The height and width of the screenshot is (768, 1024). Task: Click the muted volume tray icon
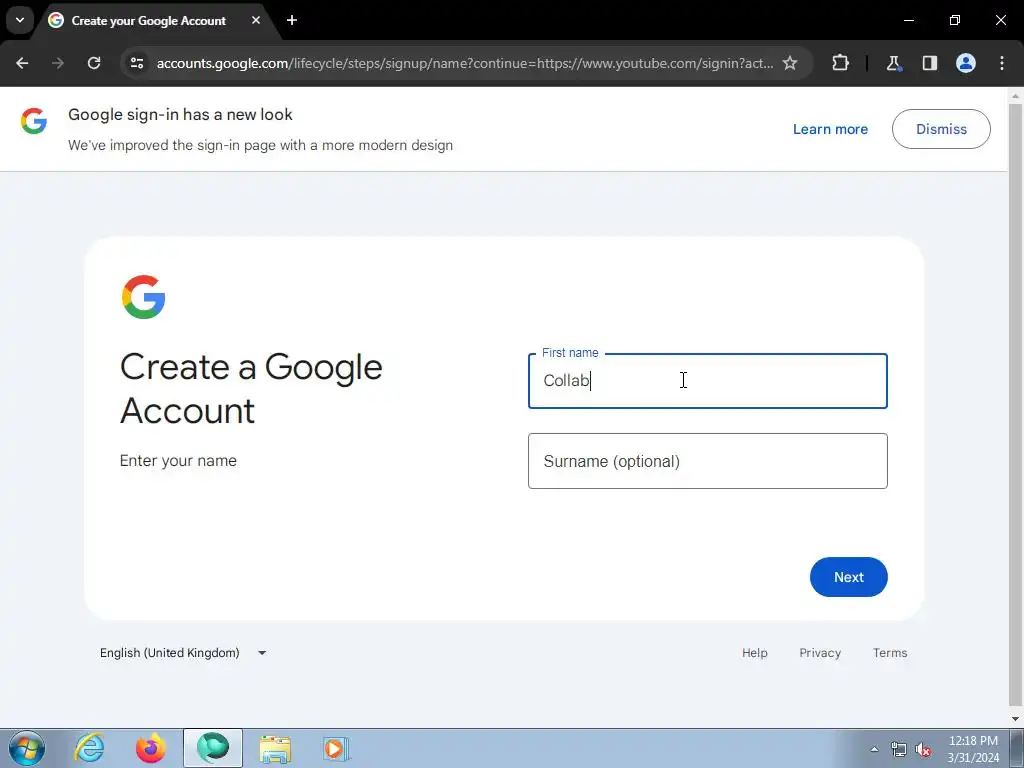click(x=923, y=750)
